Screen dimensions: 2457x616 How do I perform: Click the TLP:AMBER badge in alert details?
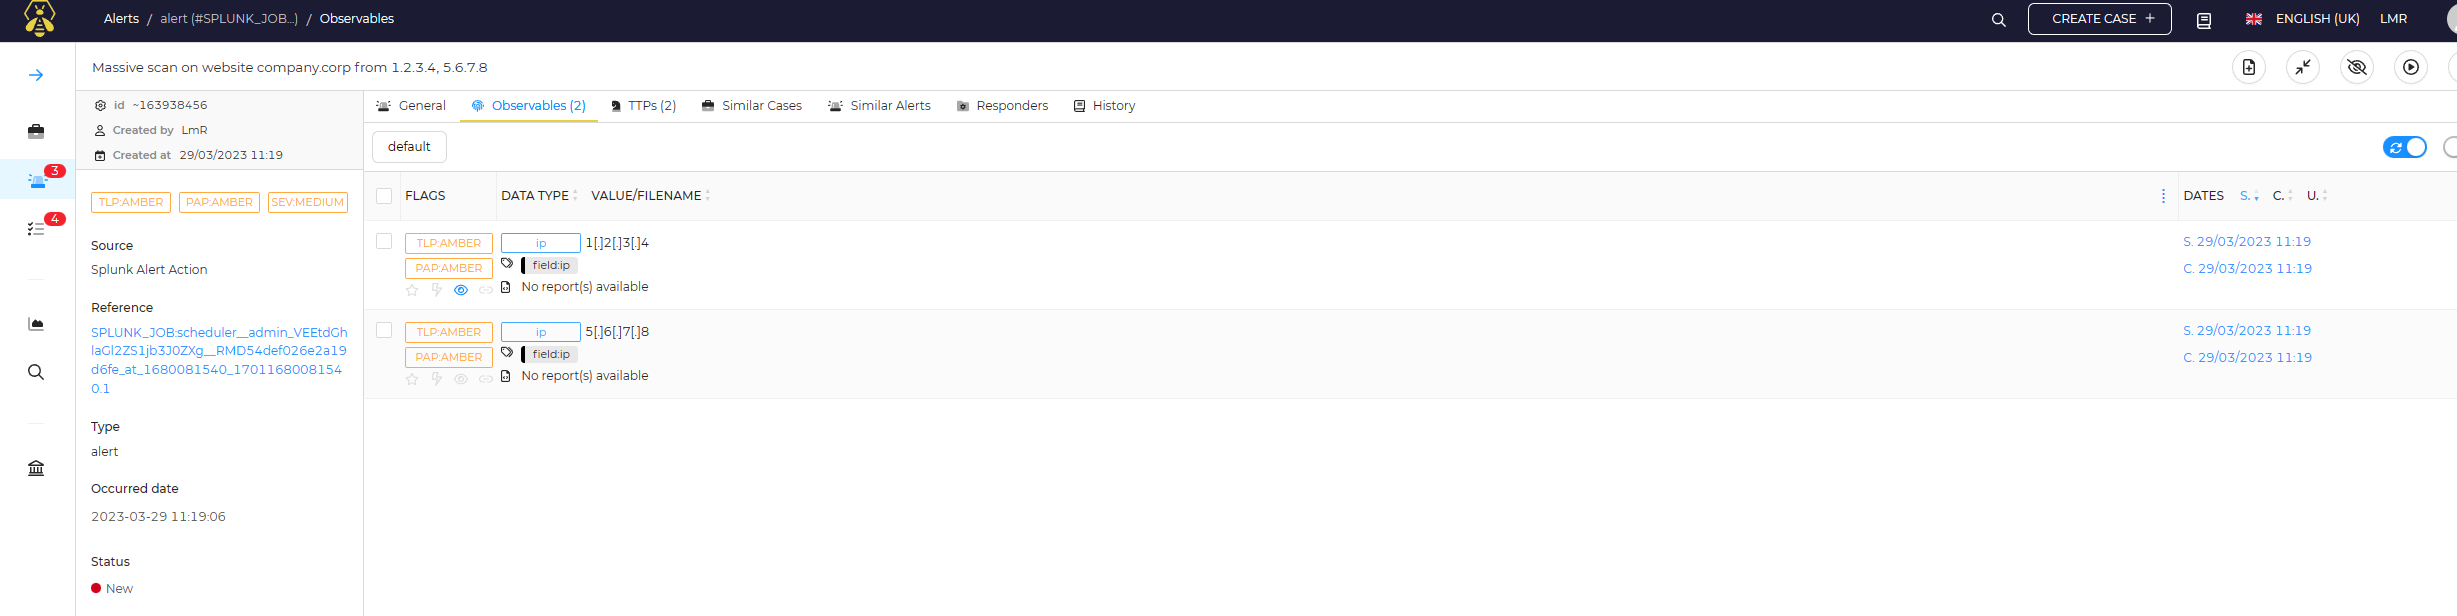coord(131,202)
